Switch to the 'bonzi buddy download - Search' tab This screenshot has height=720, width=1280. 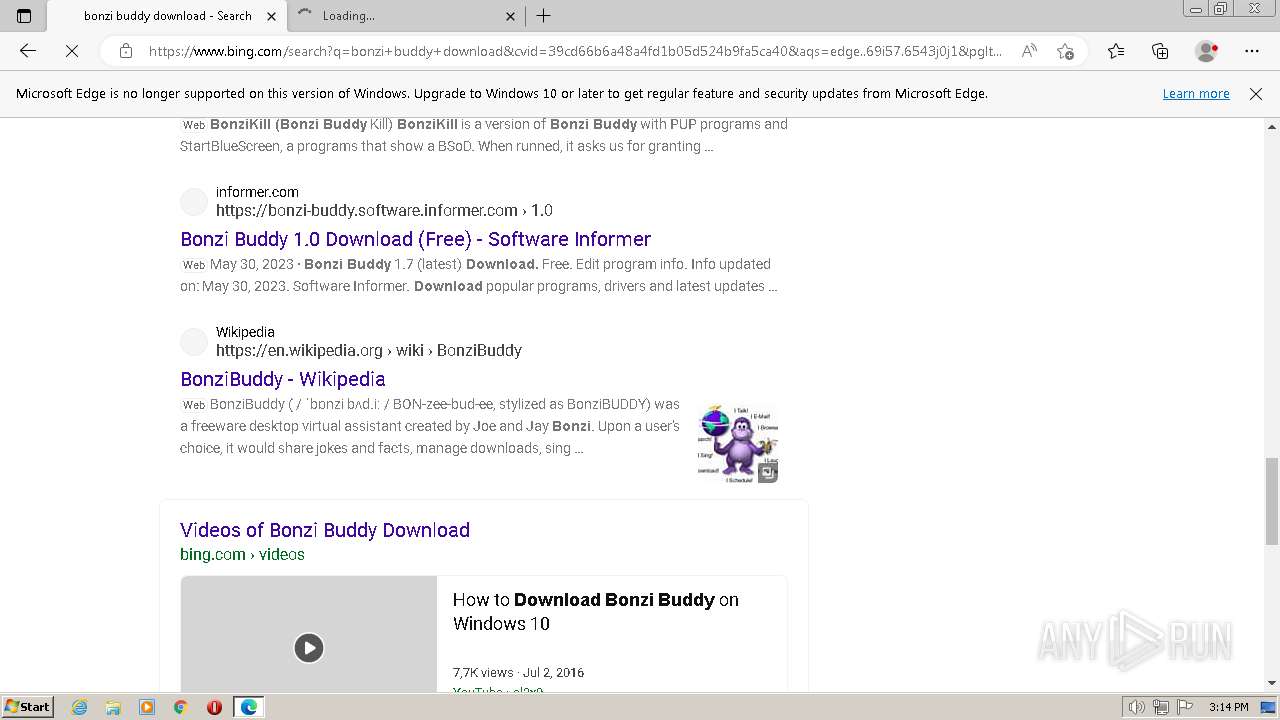166,16
